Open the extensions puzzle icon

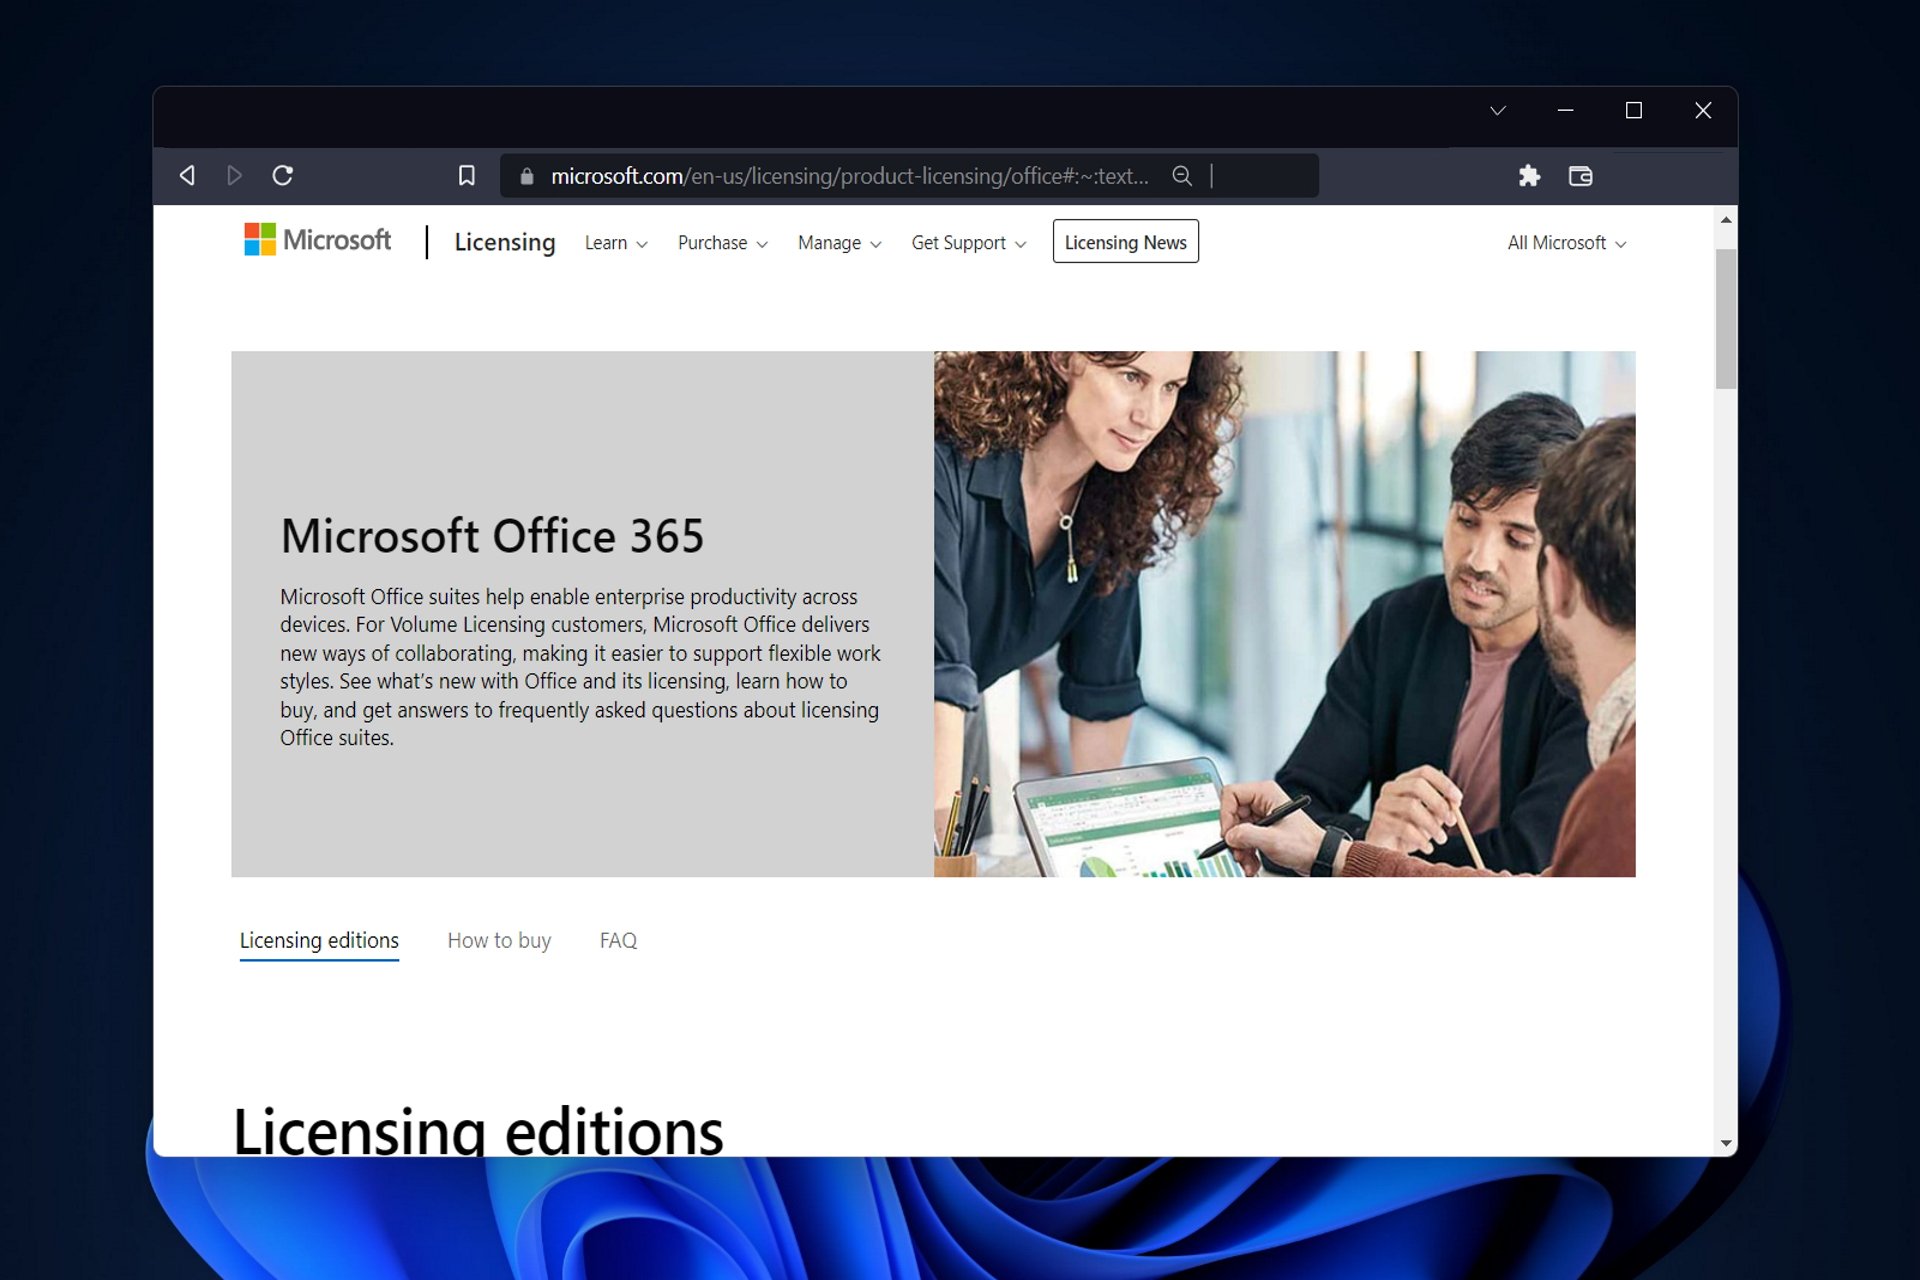[1529, 176]
